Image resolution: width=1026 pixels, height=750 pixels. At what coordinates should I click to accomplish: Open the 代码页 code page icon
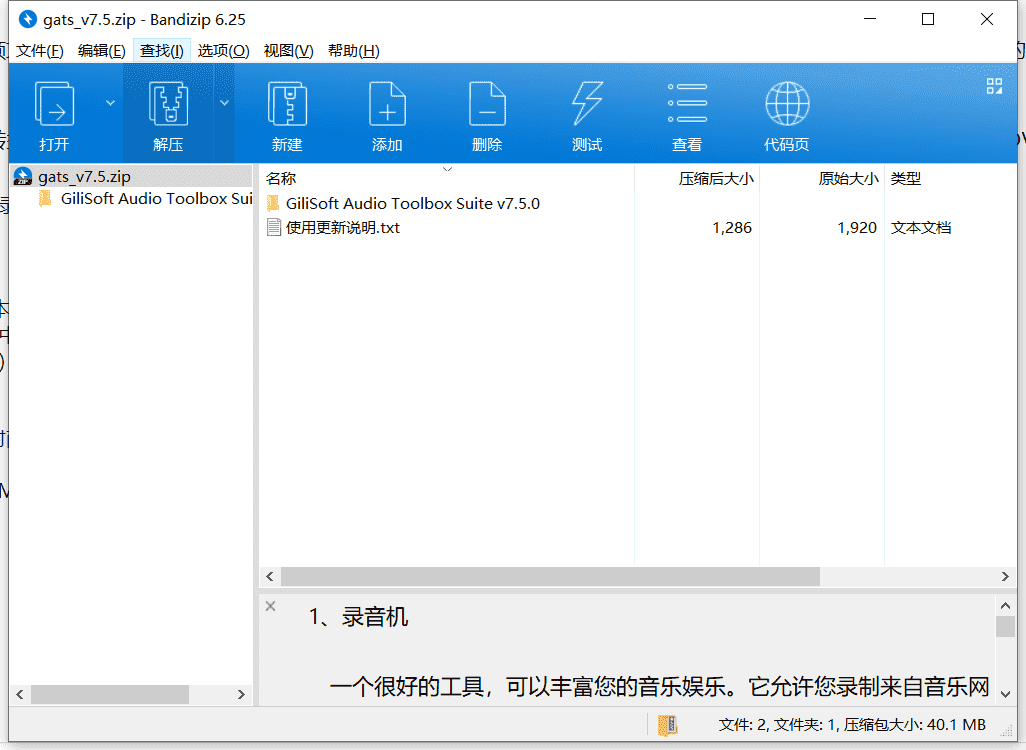click(787, 116)
